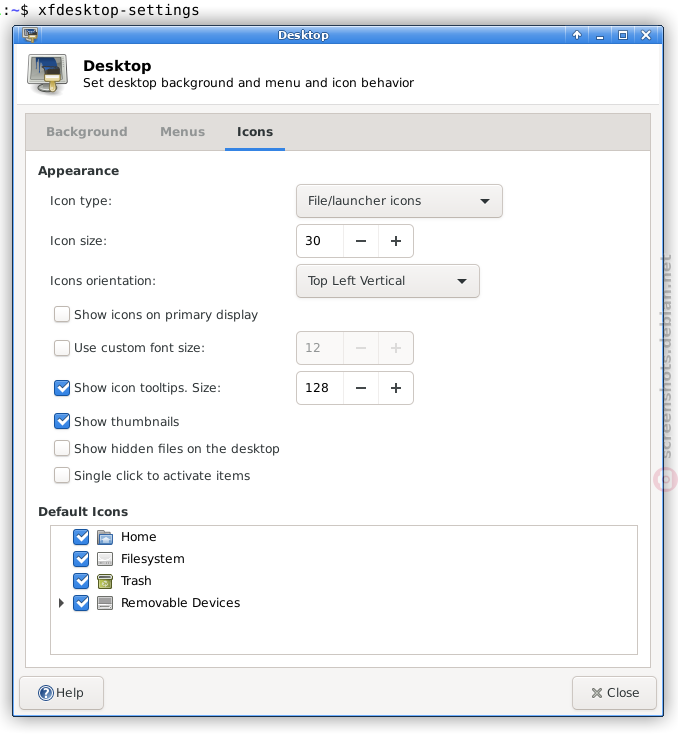678x735 pixels.
Task: Open the Icons orientation dropdown
Action: tap(388, 281)
